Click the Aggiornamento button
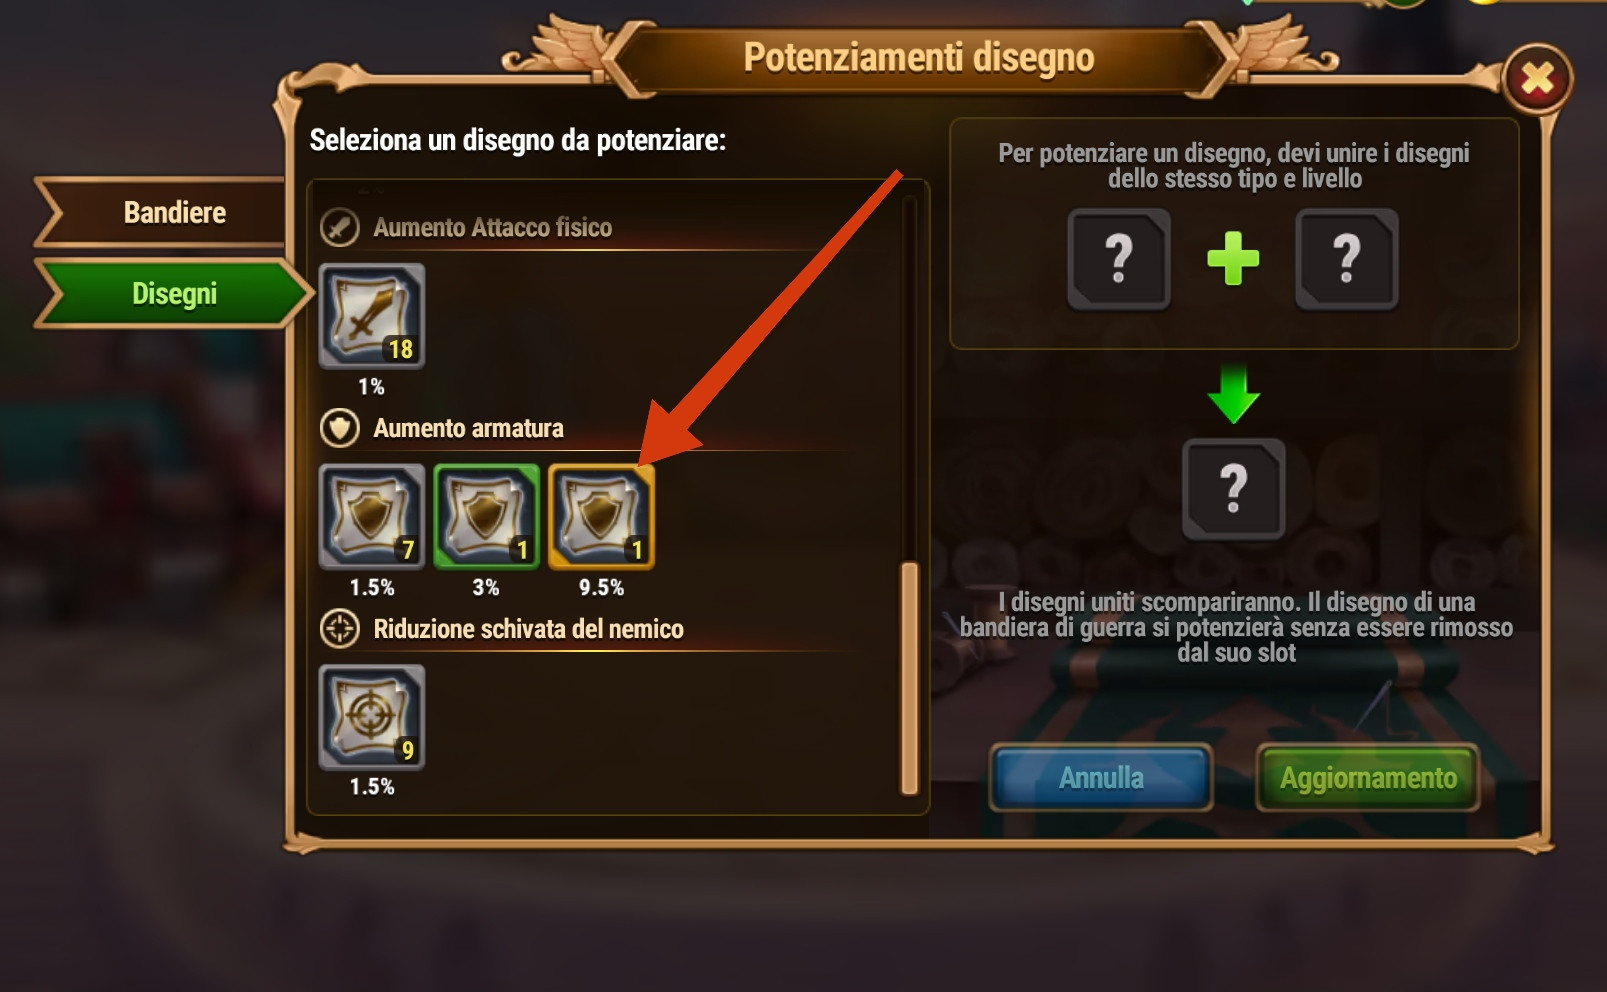This screenshot has height=992, width=1607. [1368, 777]
